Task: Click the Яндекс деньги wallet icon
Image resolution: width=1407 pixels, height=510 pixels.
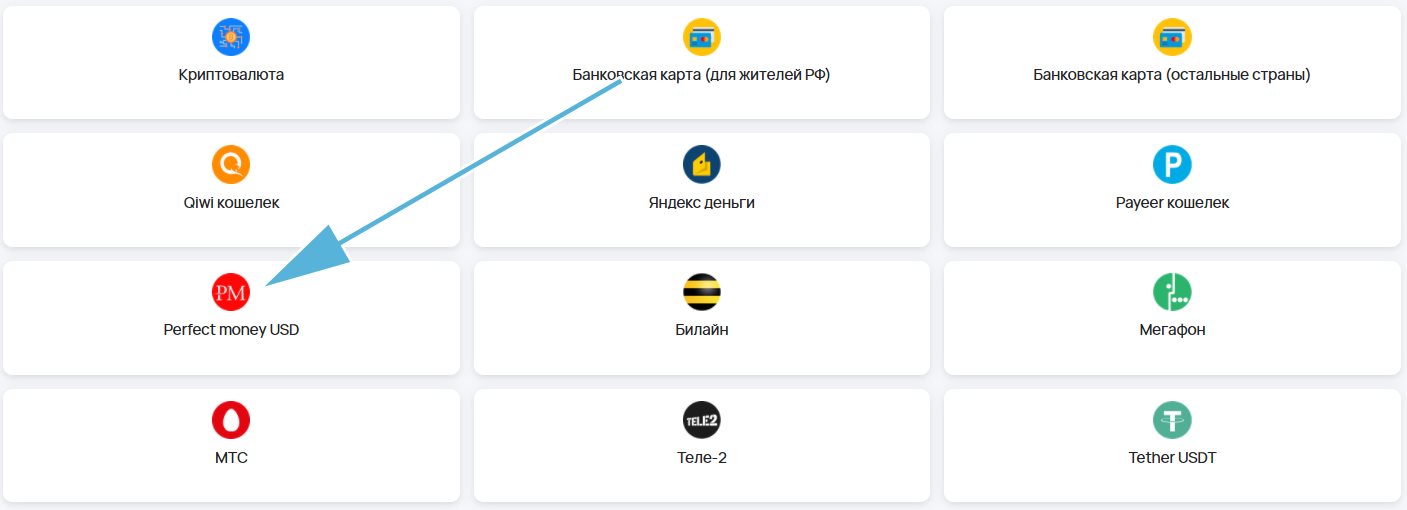Action: point(702,165)
